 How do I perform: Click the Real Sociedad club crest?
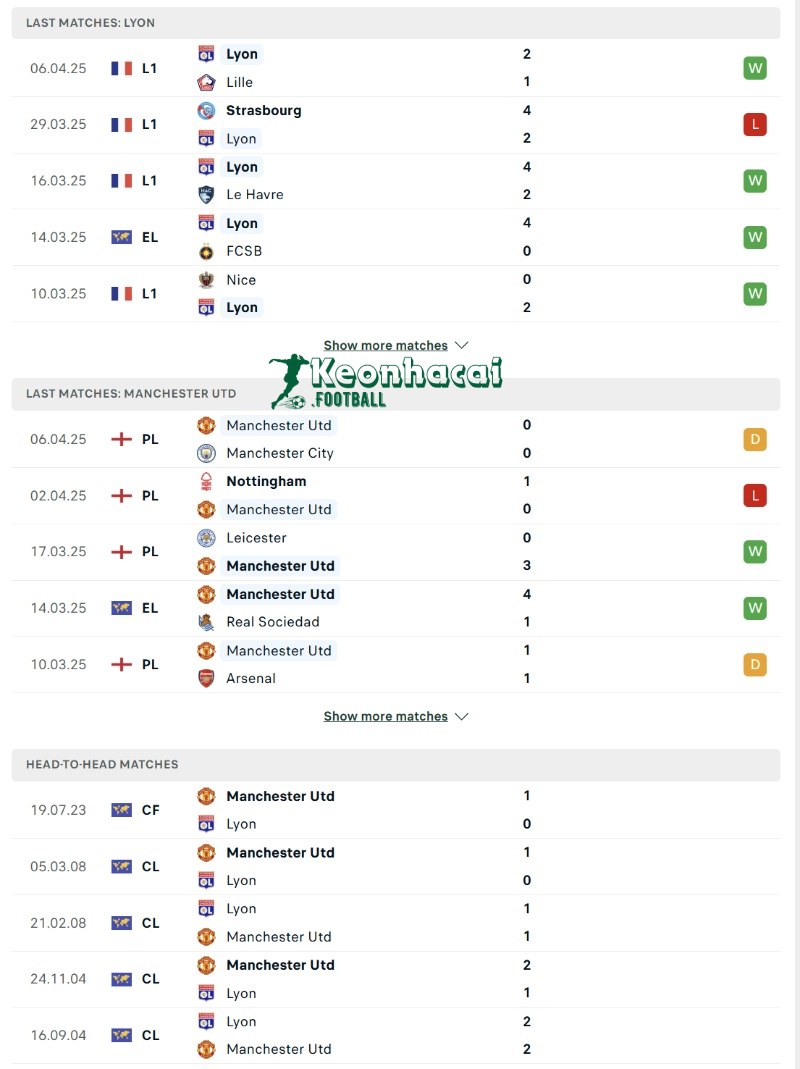(x=206, y=621)
